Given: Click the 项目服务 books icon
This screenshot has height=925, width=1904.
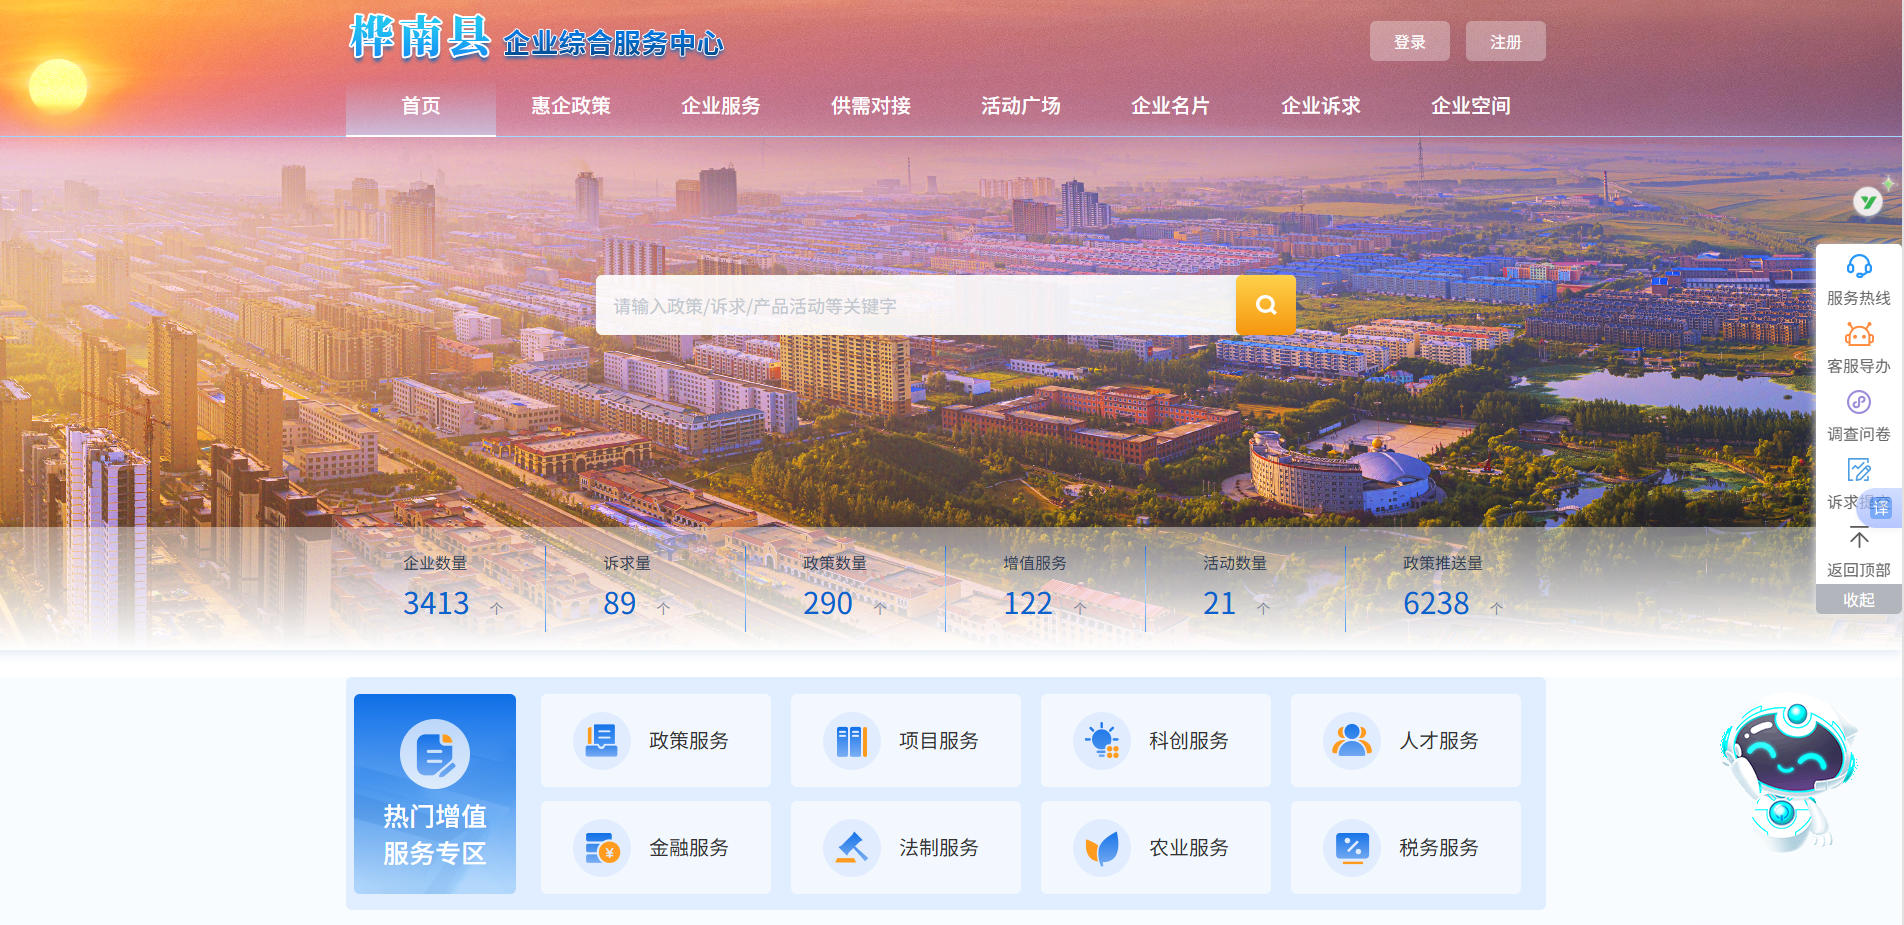Looking at the screenshot, I should 851,741.
